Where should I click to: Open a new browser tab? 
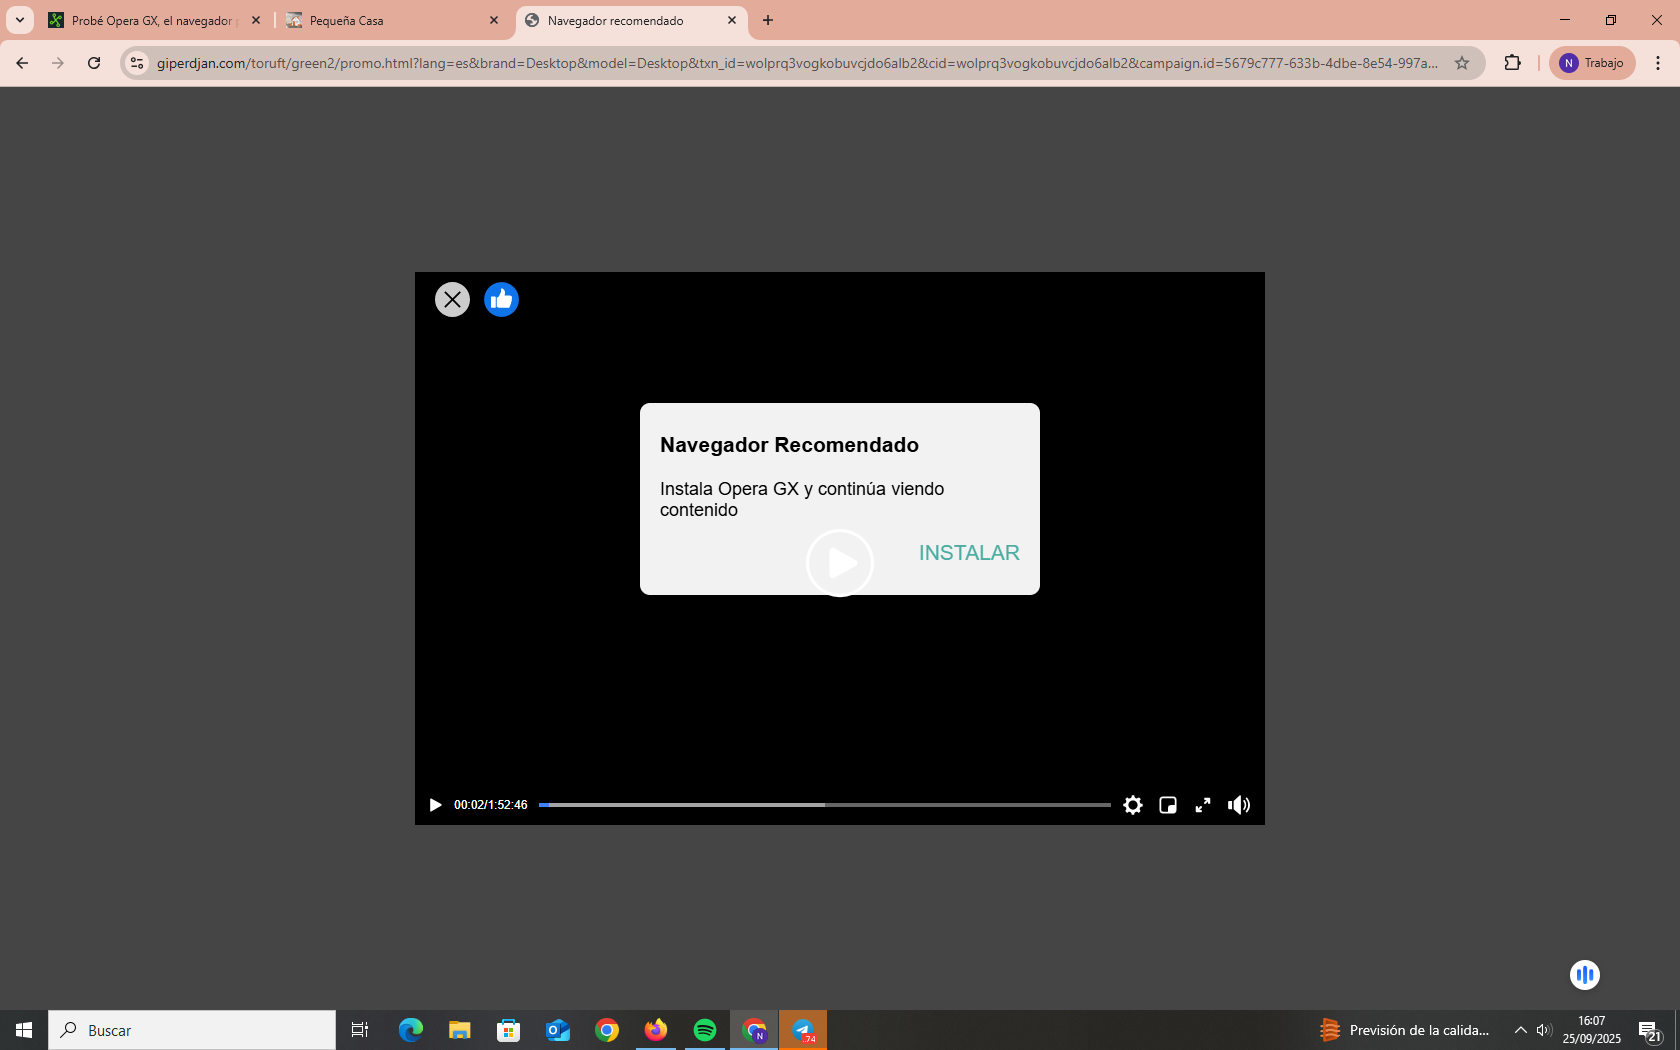(x=768, y=20)
